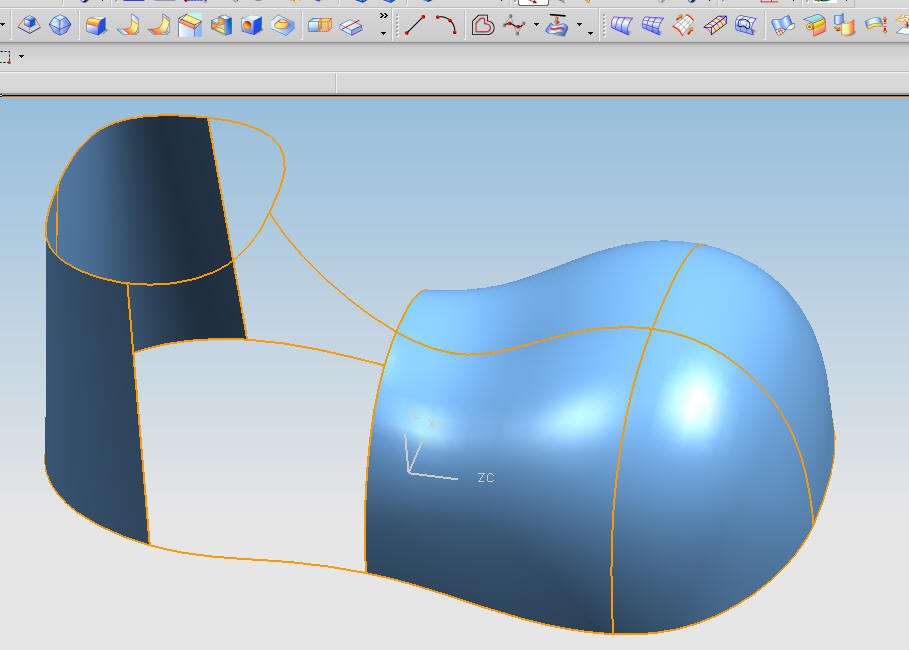Select the surface patch with hole icon

[746, 25]
